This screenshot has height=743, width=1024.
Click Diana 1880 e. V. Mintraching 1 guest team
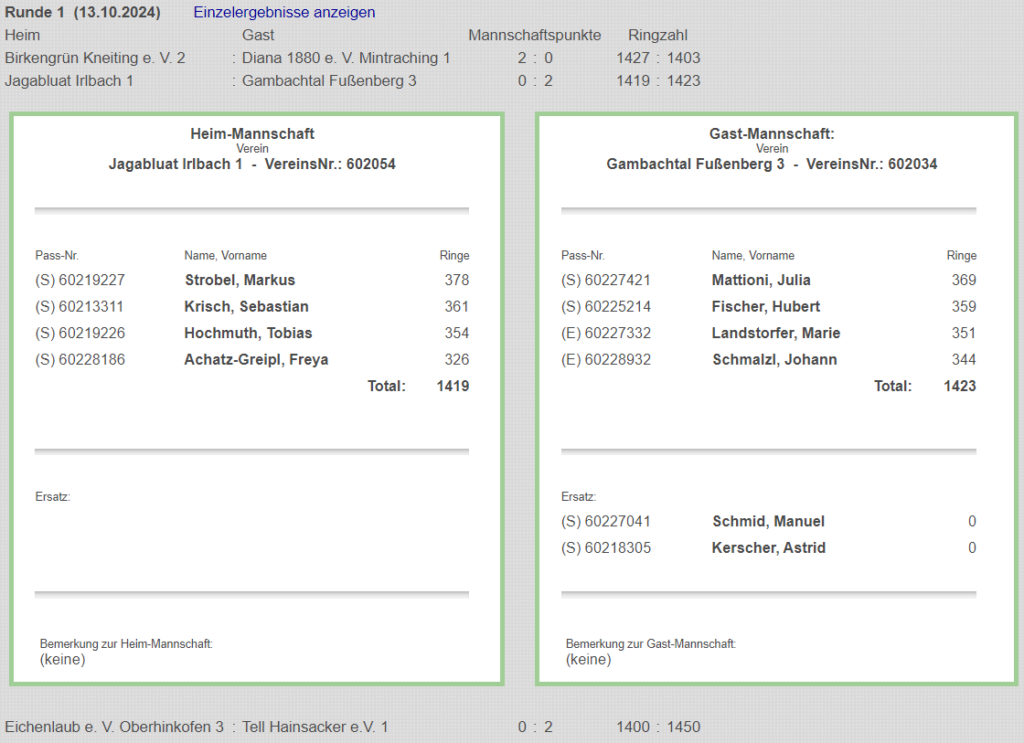coord(346,58)
